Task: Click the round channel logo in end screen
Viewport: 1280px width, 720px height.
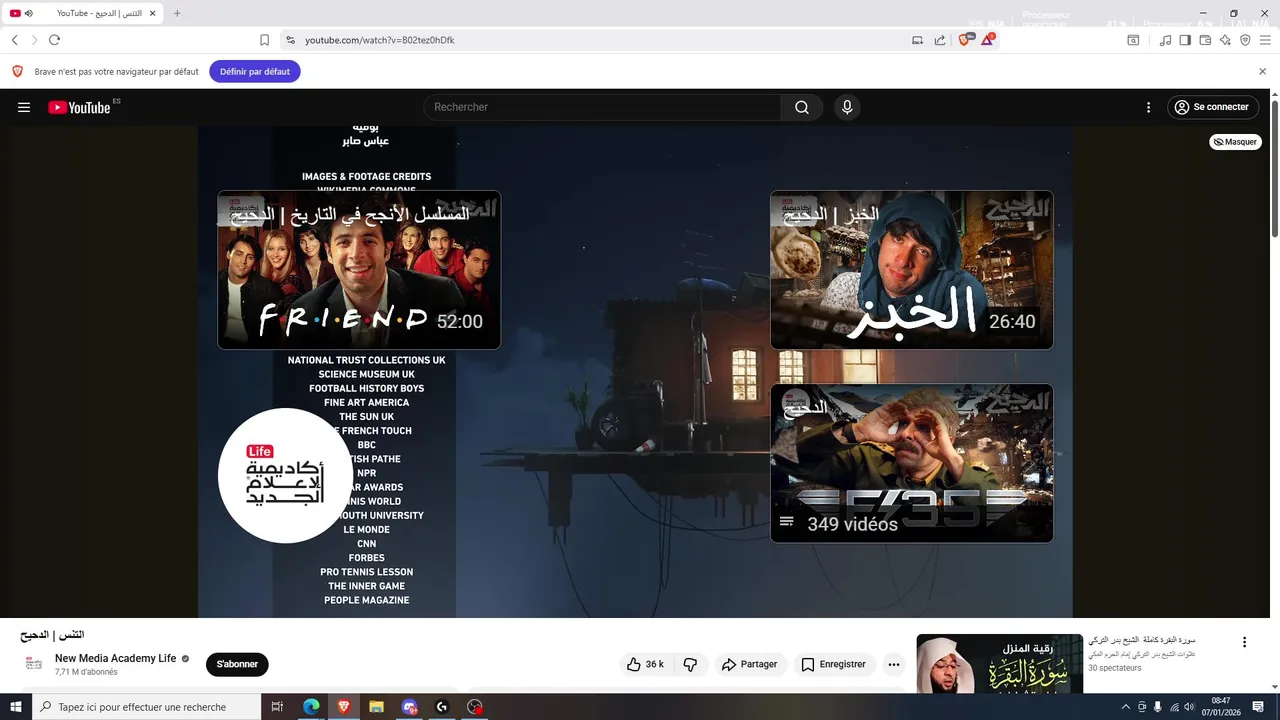Action: tap(286, 476)
